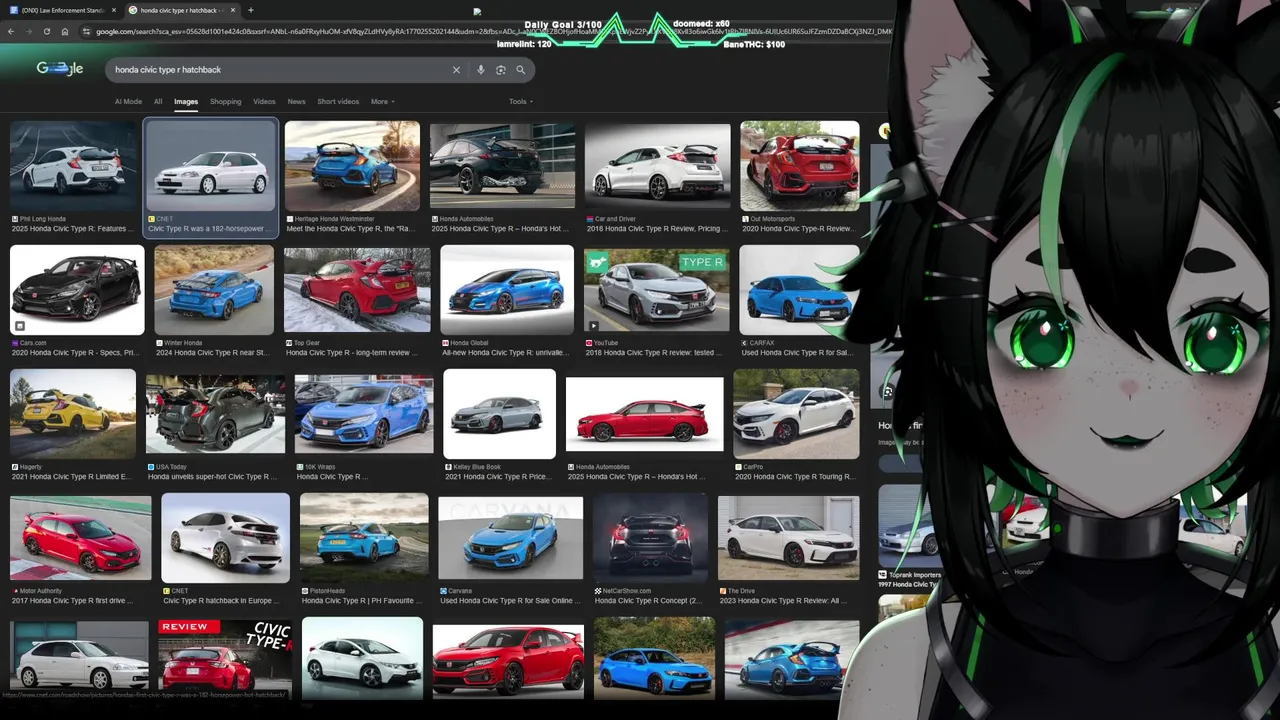Switch to AI Mode

point(128,101)
